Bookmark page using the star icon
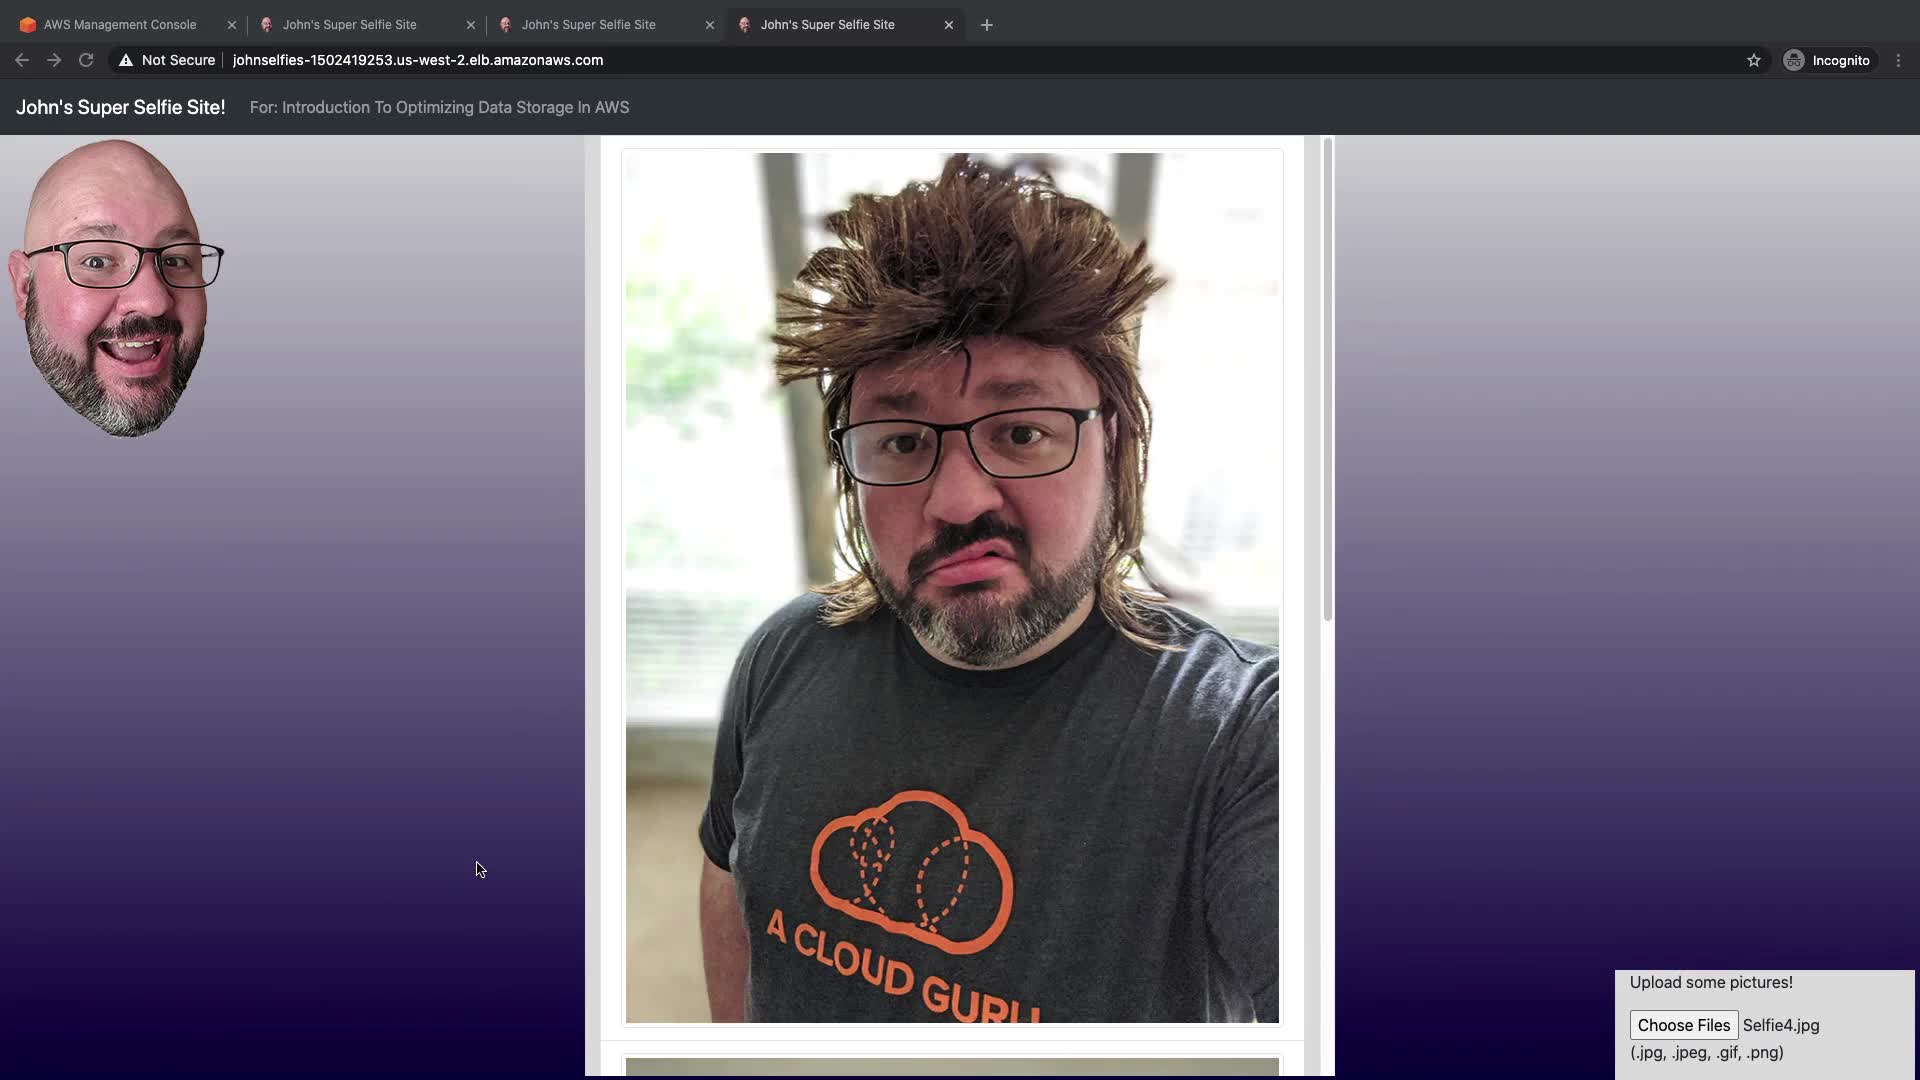Screen dimensions: 1920x1080 [x=1754, y=60]
